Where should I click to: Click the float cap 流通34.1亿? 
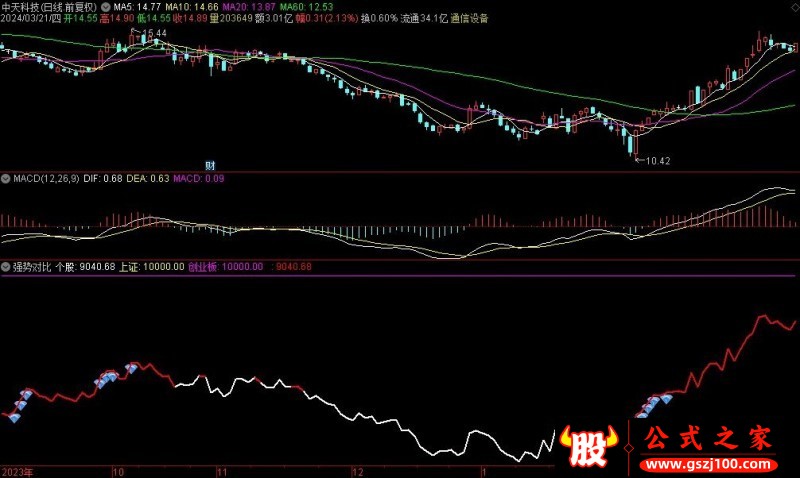click(424, 18)
